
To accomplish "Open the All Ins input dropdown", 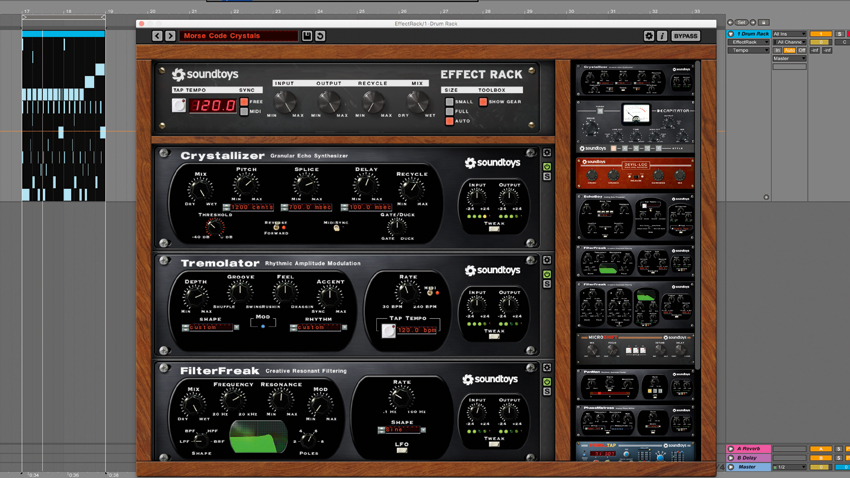I will [789, 34].
